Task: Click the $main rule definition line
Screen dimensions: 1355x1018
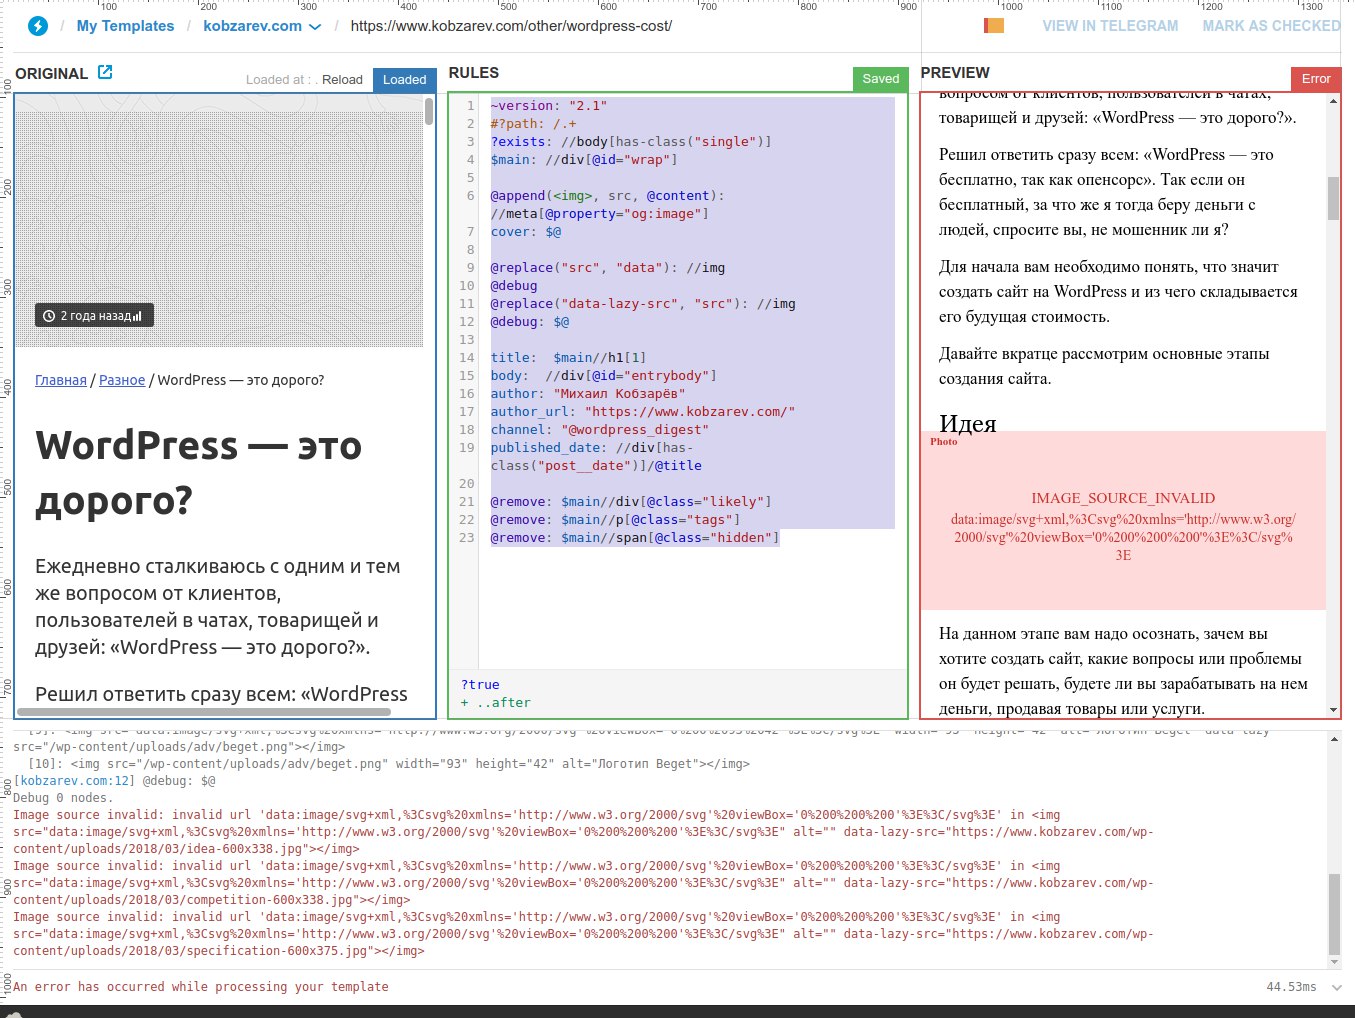Action: 584,160
